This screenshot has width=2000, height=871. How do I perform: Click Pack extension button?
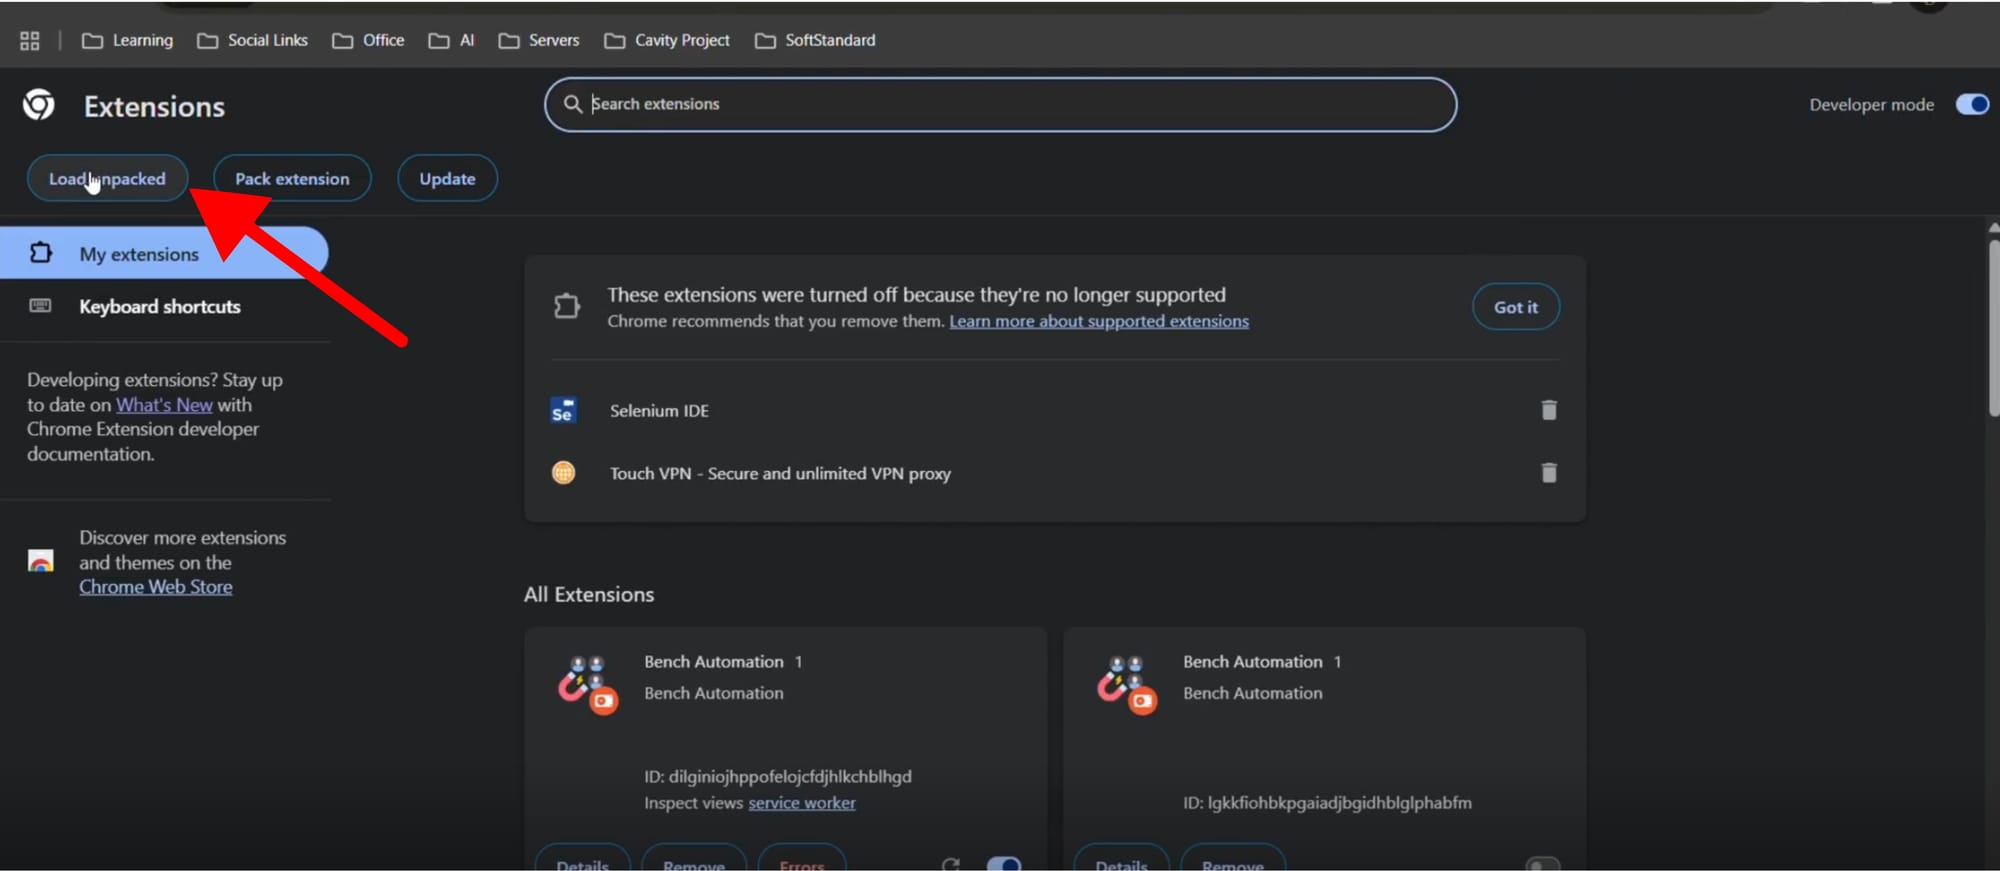292,179
